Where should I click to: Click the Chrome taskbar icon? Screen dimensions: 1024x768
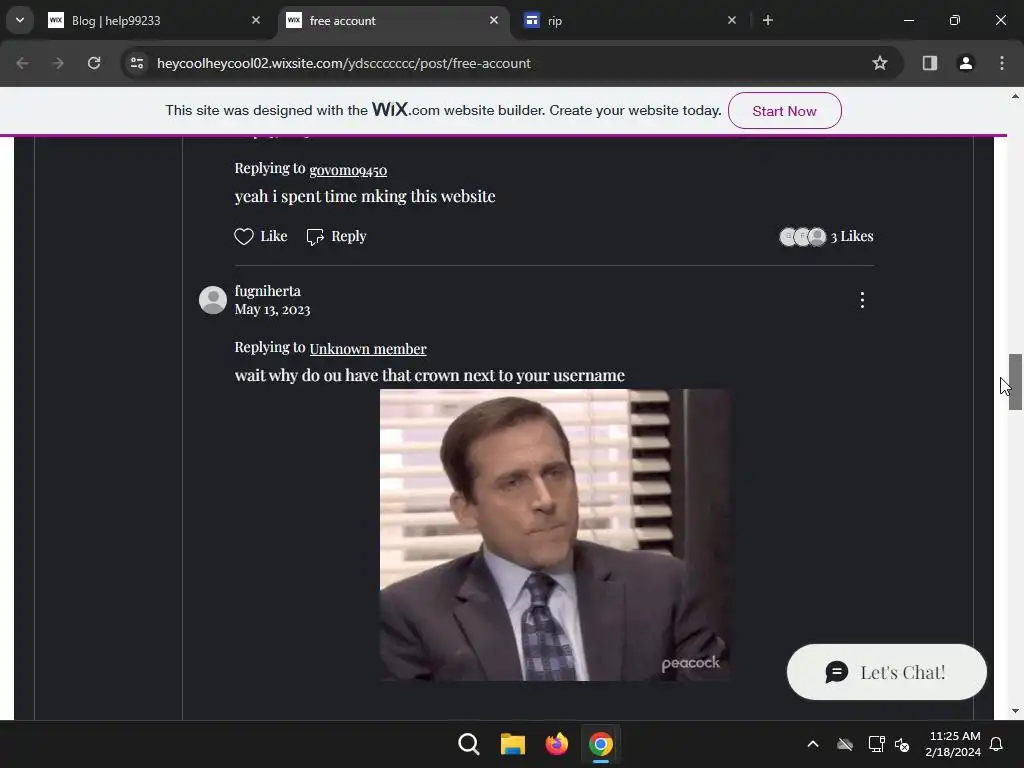(600, 744)
